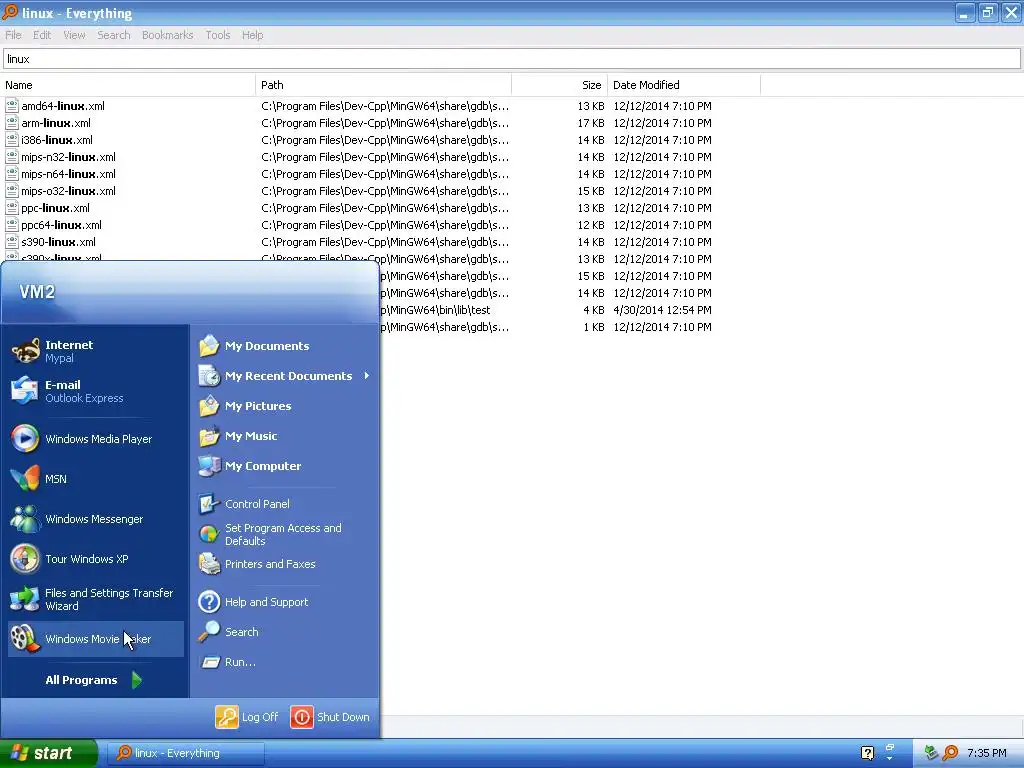Open the Run... dialog icon
Screen dimensions: 1024x768
coord(209,662)
